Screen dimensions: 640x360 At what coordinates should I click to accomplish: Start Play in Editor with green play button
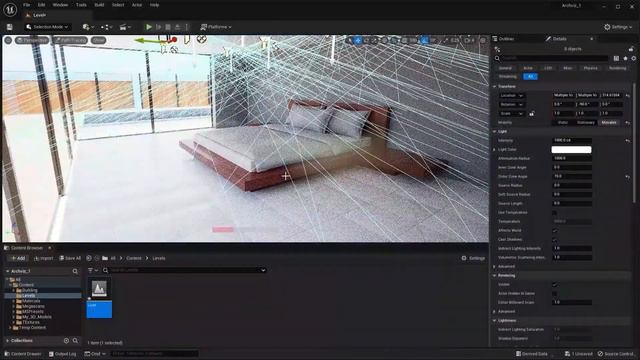(x=149, y=27)
